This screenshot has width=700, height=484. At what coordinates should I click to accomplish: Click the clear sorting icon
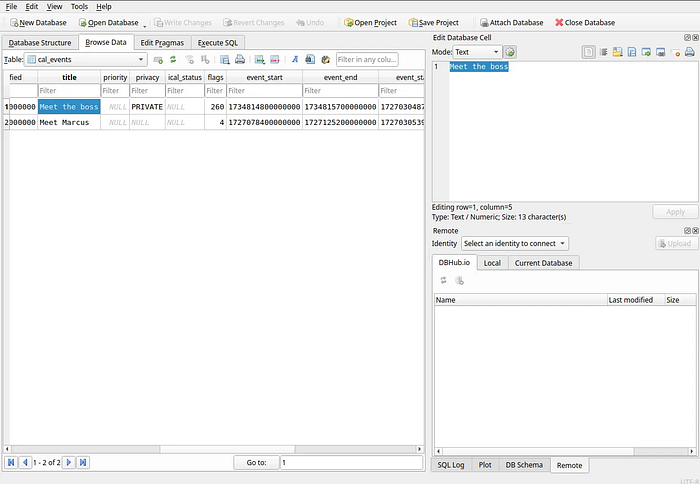click(205, 59)
